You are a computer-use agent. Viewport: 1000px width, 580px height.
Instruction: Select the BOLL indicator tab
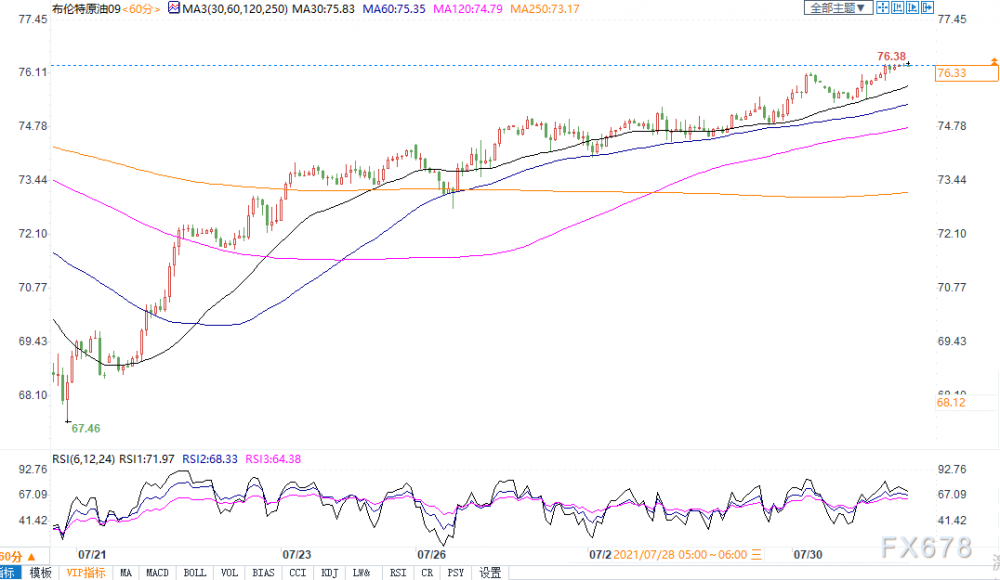click(x=195, y=572)
